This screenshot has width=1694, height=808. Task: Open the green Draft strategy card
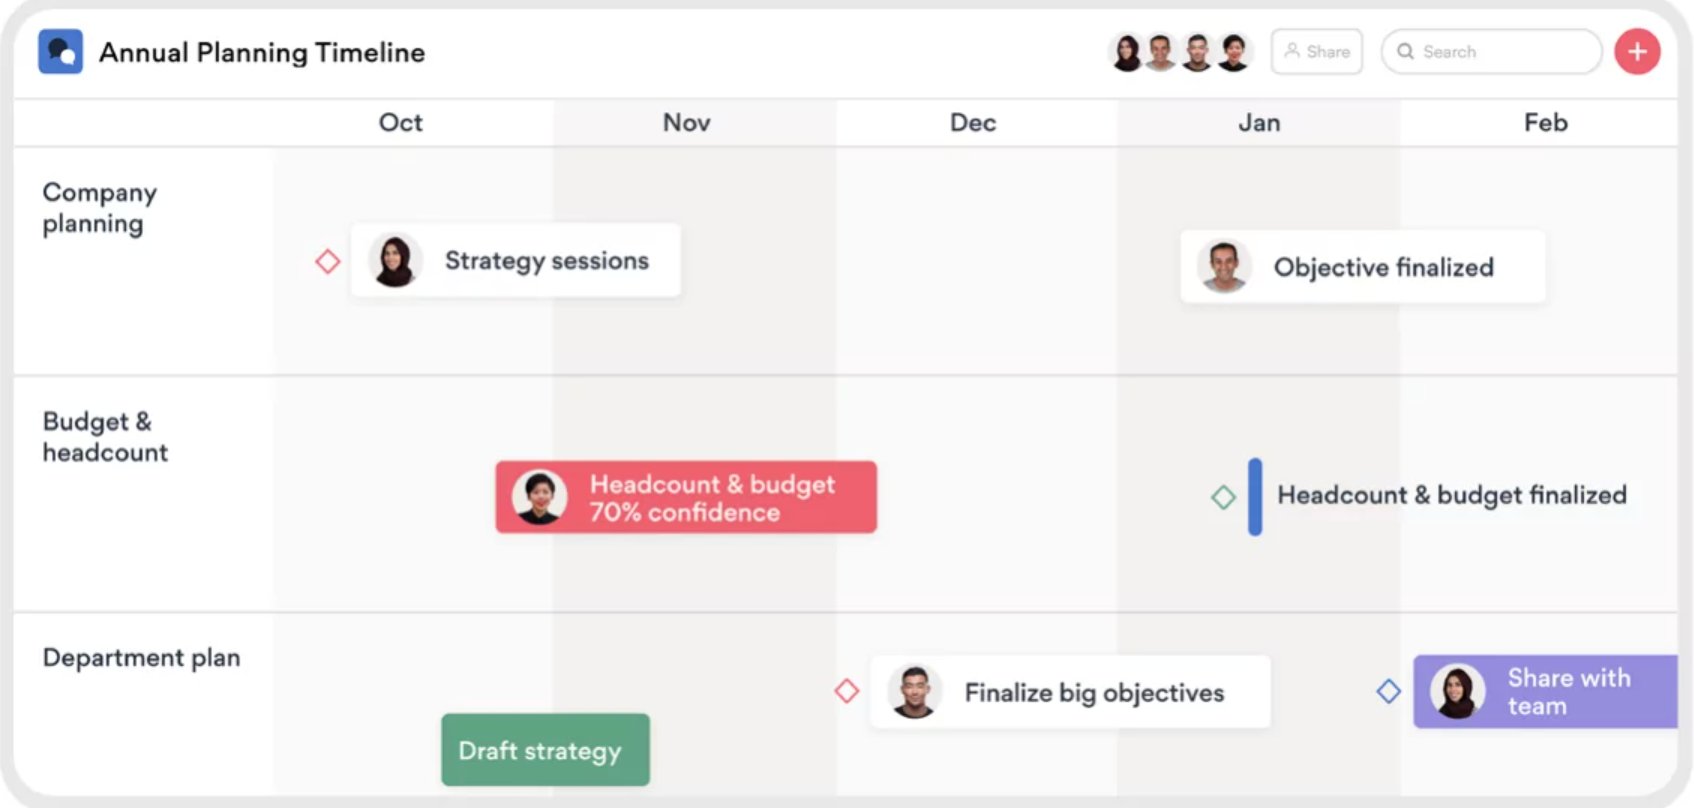click(x=545, y=750)
